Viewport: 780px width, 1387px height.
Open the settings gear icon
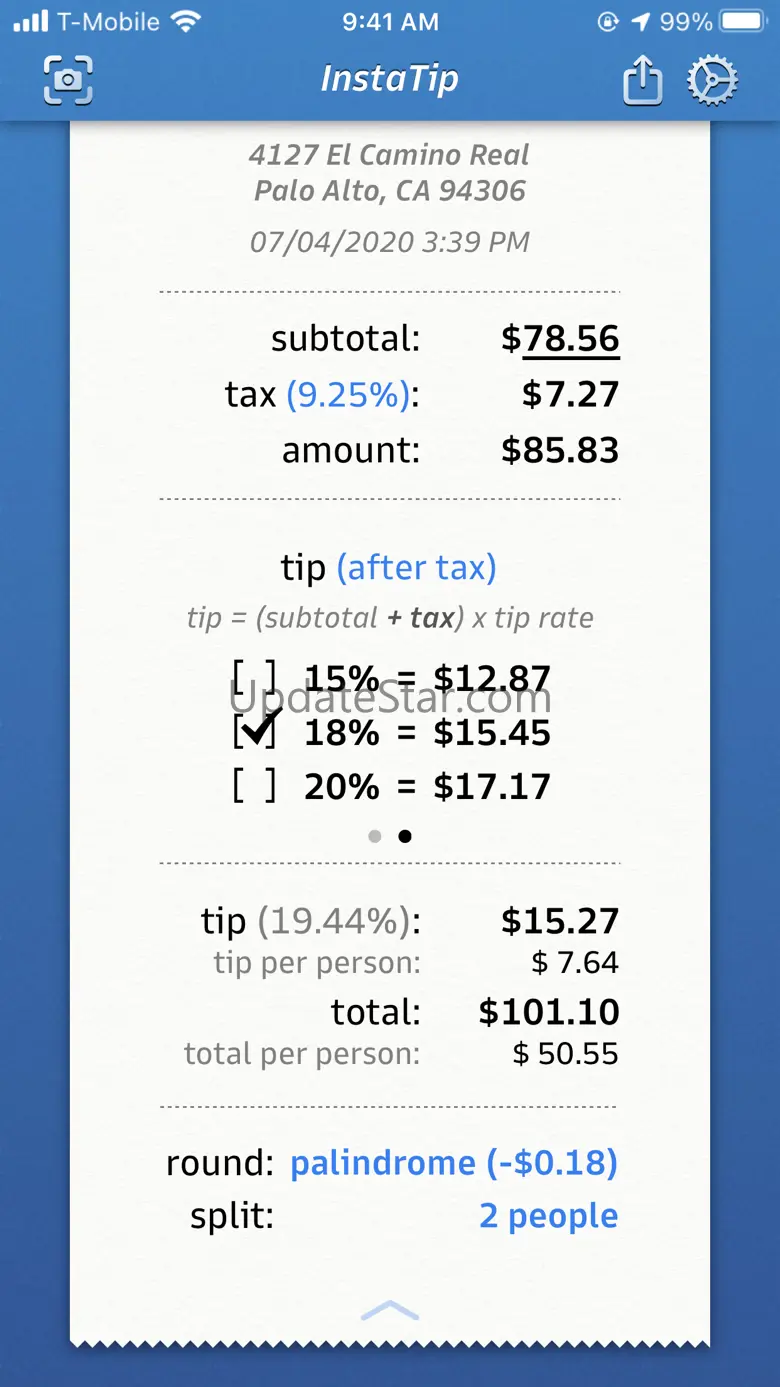[712, 81]
